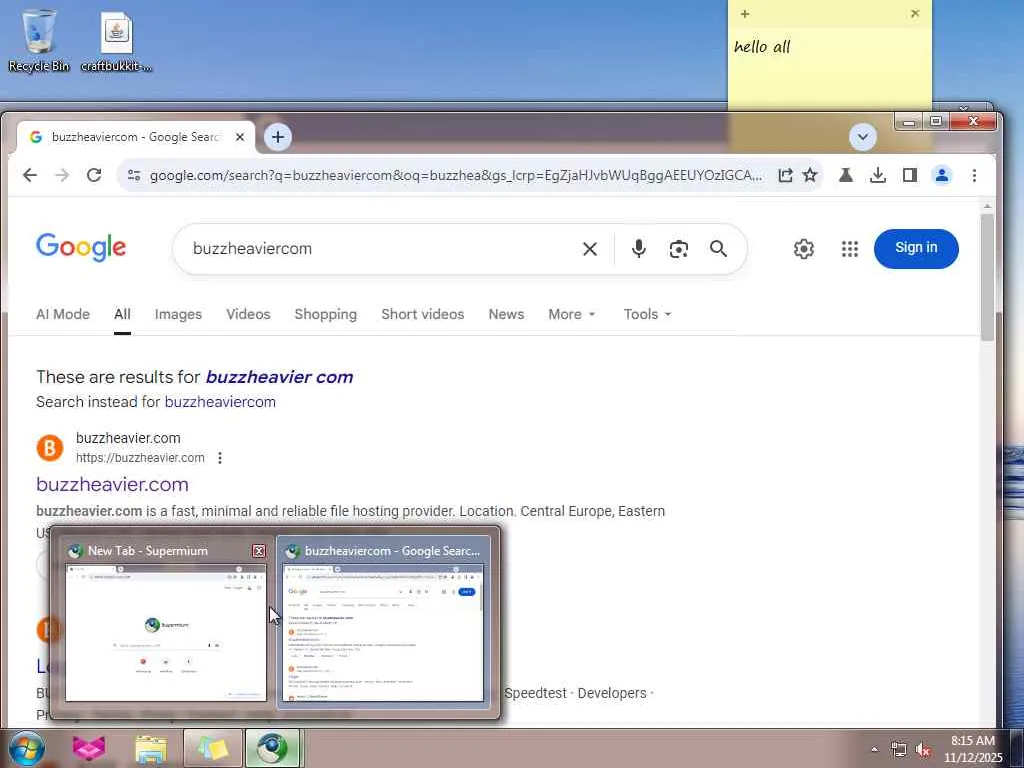Reload the Google search page
Screen dimensions: 1024x768
(x=94, y=175)
